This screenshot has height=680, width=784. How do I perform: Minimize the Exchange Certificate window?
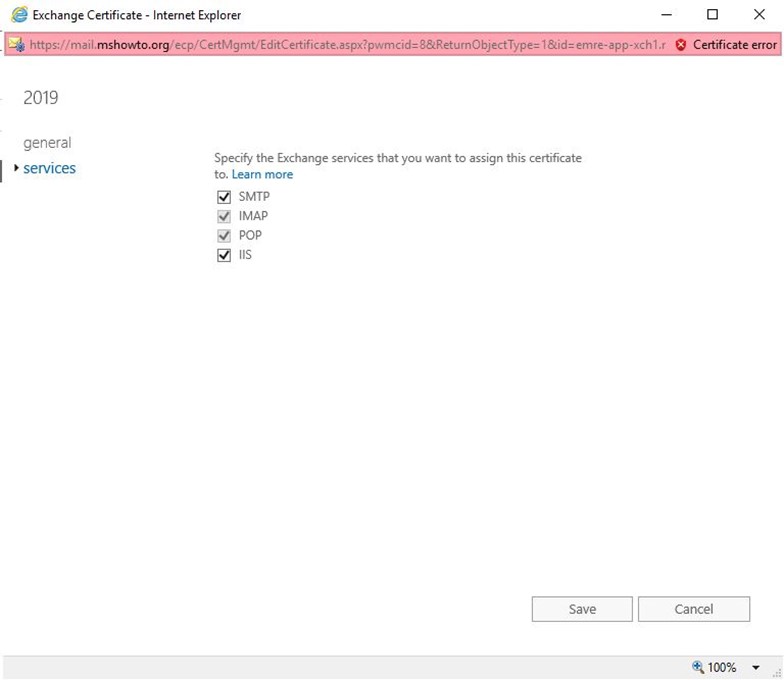click(x=666, y=14)
